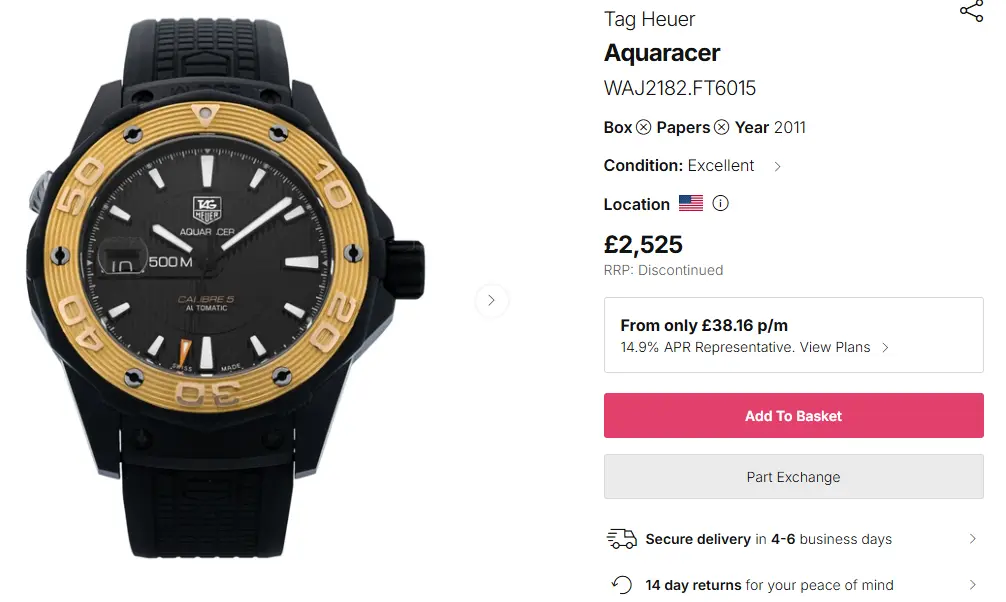1006x602 pixels.
Task: Expand the 14 day returns chevron
Action: click(972, 585)
